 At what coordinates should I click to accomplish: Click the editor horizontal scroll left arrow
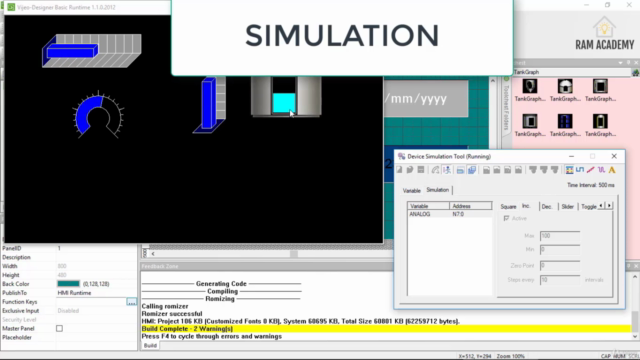[x=153, y=253]
